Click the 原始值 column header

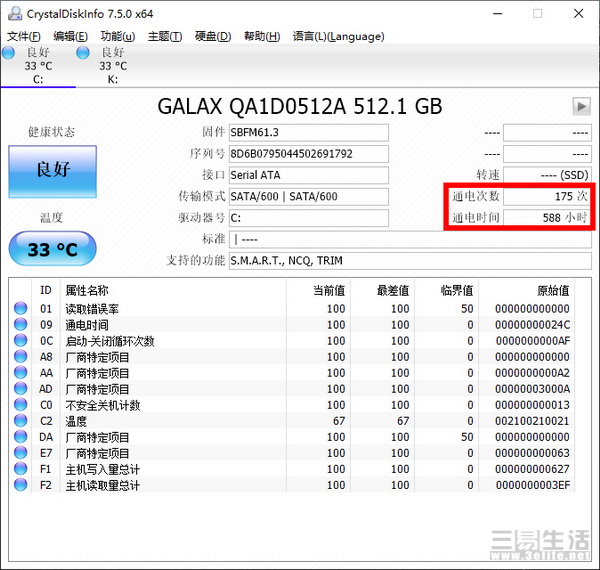pyautogui.click(x=527, y=290)
